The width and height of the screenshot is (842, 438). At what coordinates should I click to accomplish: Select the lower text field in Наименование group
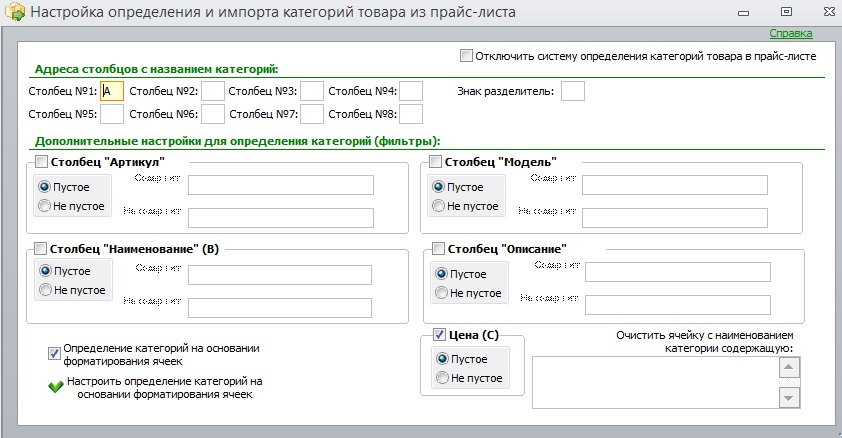[280, 308]
